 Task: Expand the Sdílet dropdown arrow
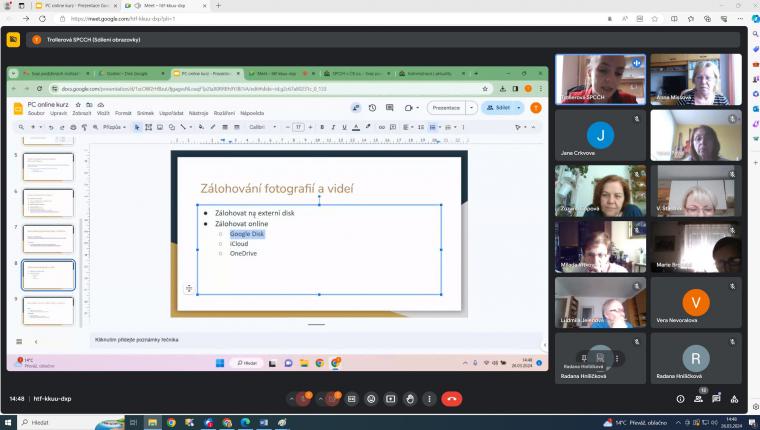click(x=519, y=108)
